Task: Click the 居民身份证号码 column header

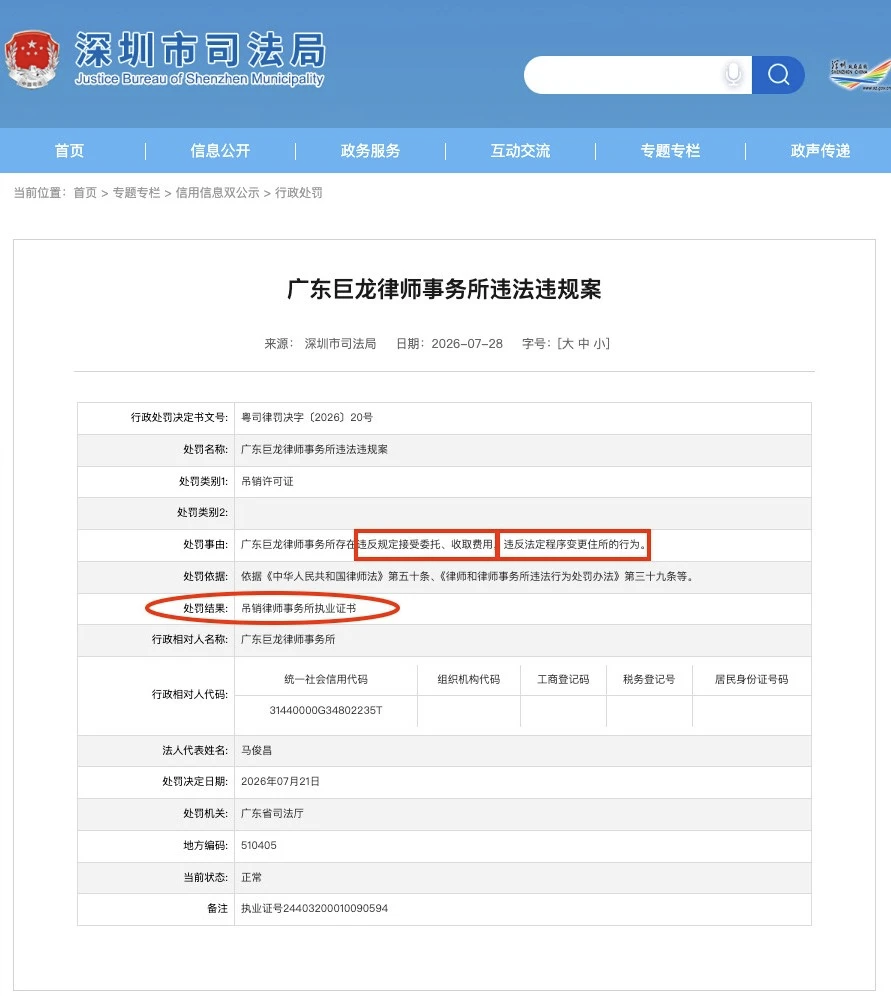Action: click(751, 679)
